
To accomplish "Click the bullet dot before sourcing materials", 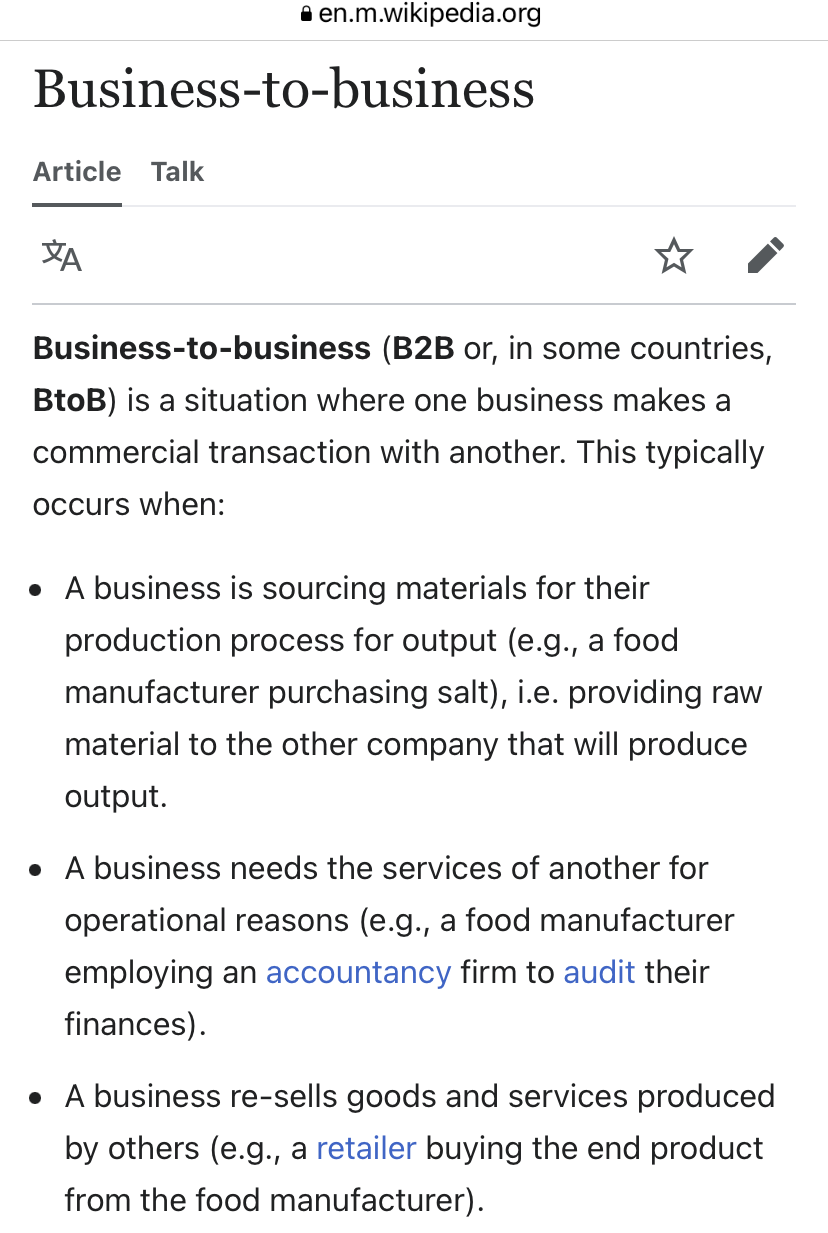I will pyautogui.click(x=37, y=590).
